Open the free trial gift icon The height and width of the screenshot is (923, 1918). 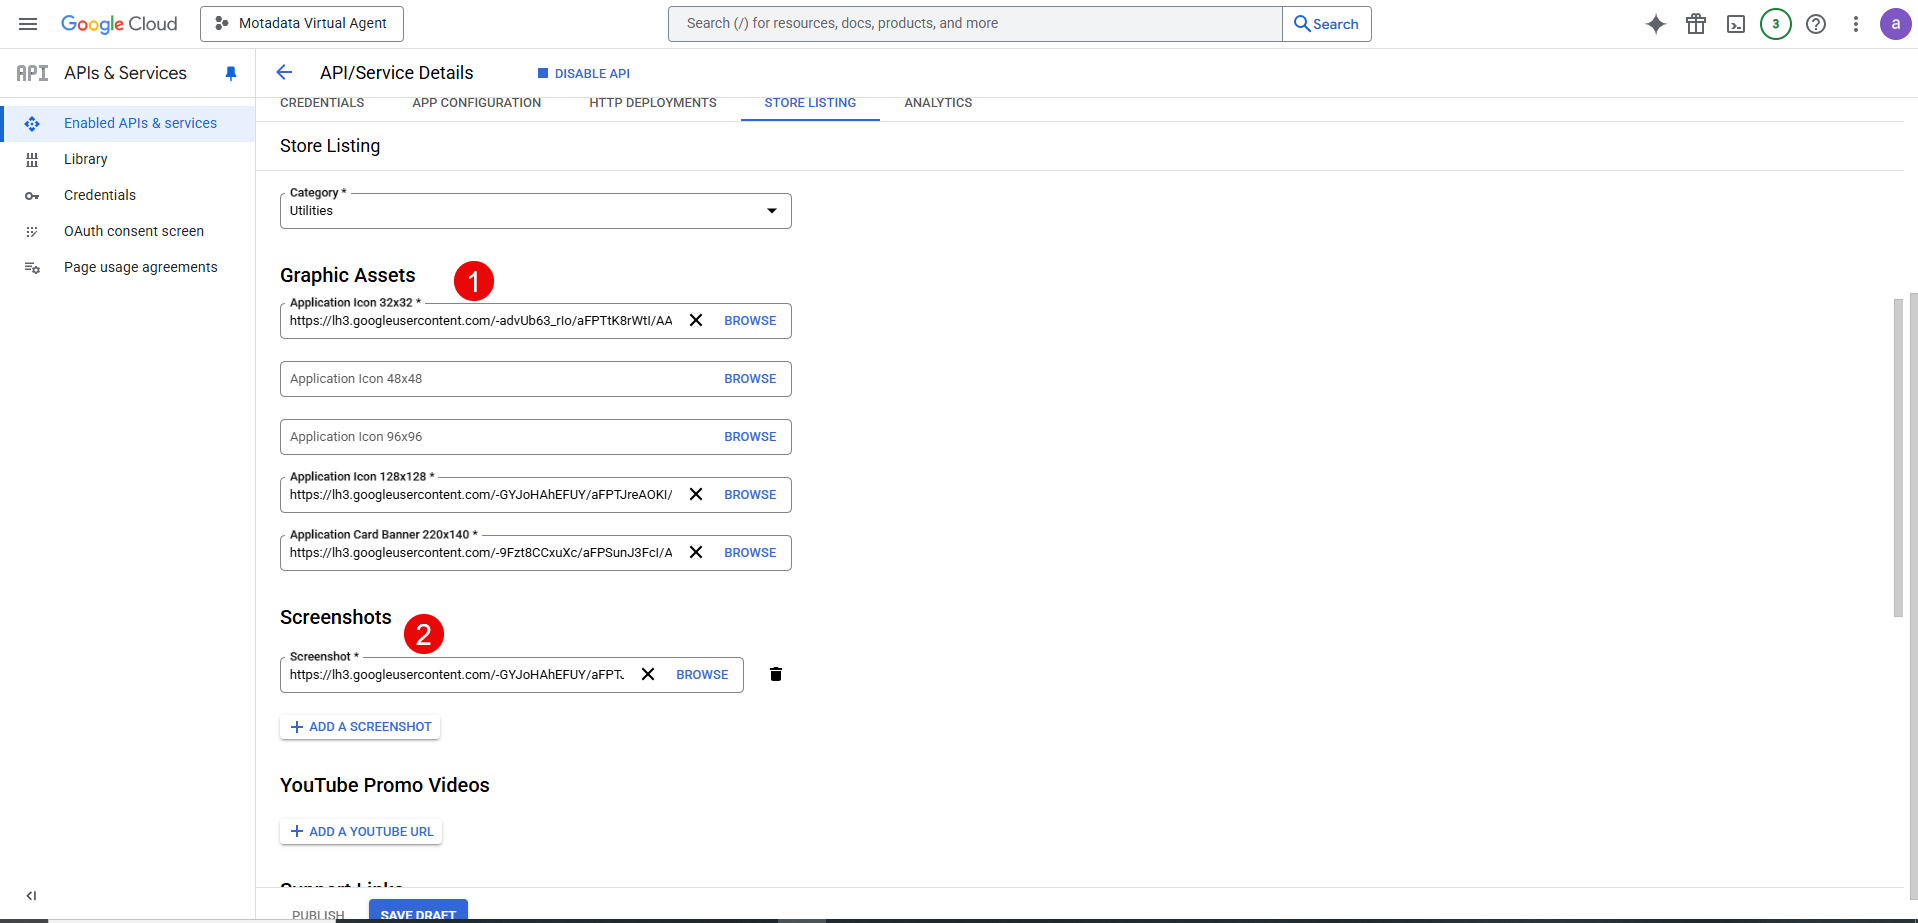pyautogui.click(x=1695, y=23)
